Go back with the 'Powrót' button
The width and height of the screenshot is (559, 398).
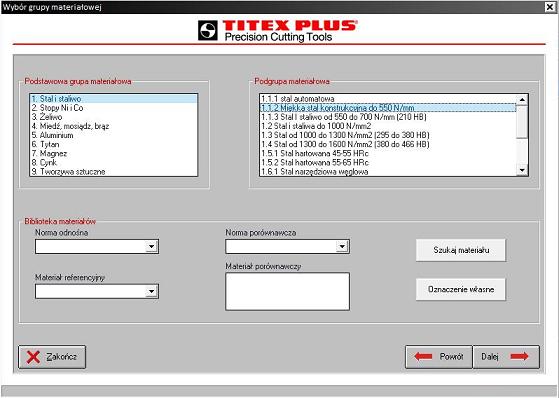point(439,357)
